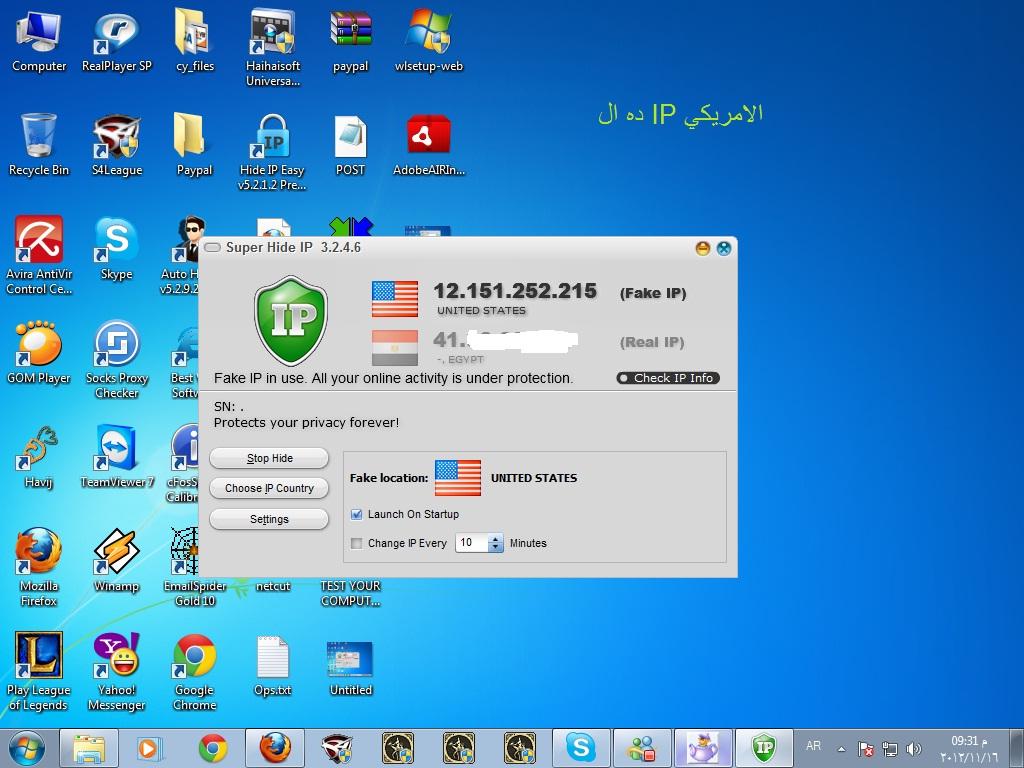Select the cy_files folder on desktop
Screen dimensions: 1024x768
pyautogui.click(x=194, y=41)
